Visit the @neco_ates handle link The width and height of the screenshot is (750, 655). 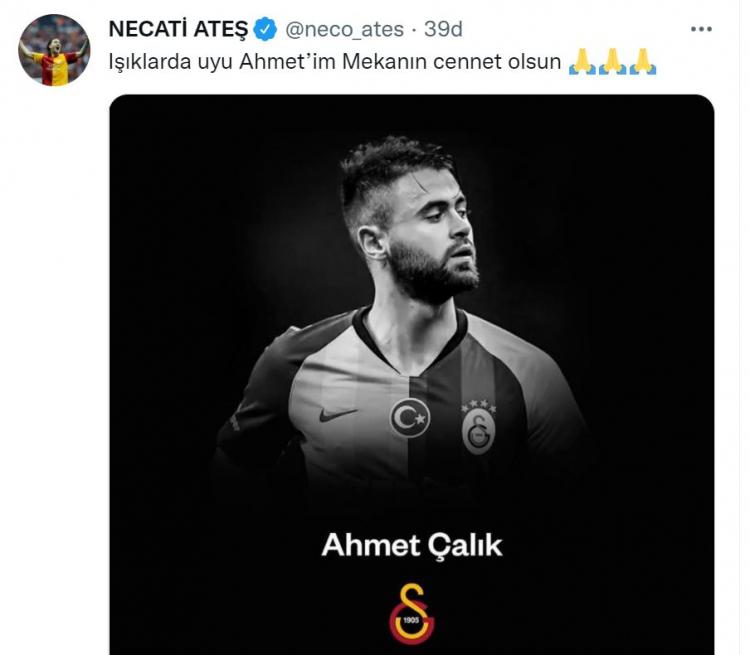tap(344, 30)
